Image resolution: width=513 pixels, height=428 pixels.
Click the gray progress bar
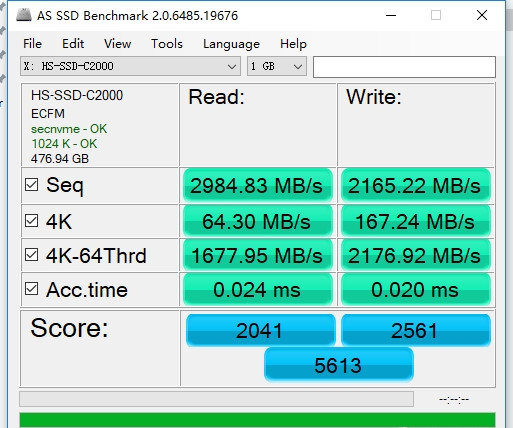click(x=216, y=399)
